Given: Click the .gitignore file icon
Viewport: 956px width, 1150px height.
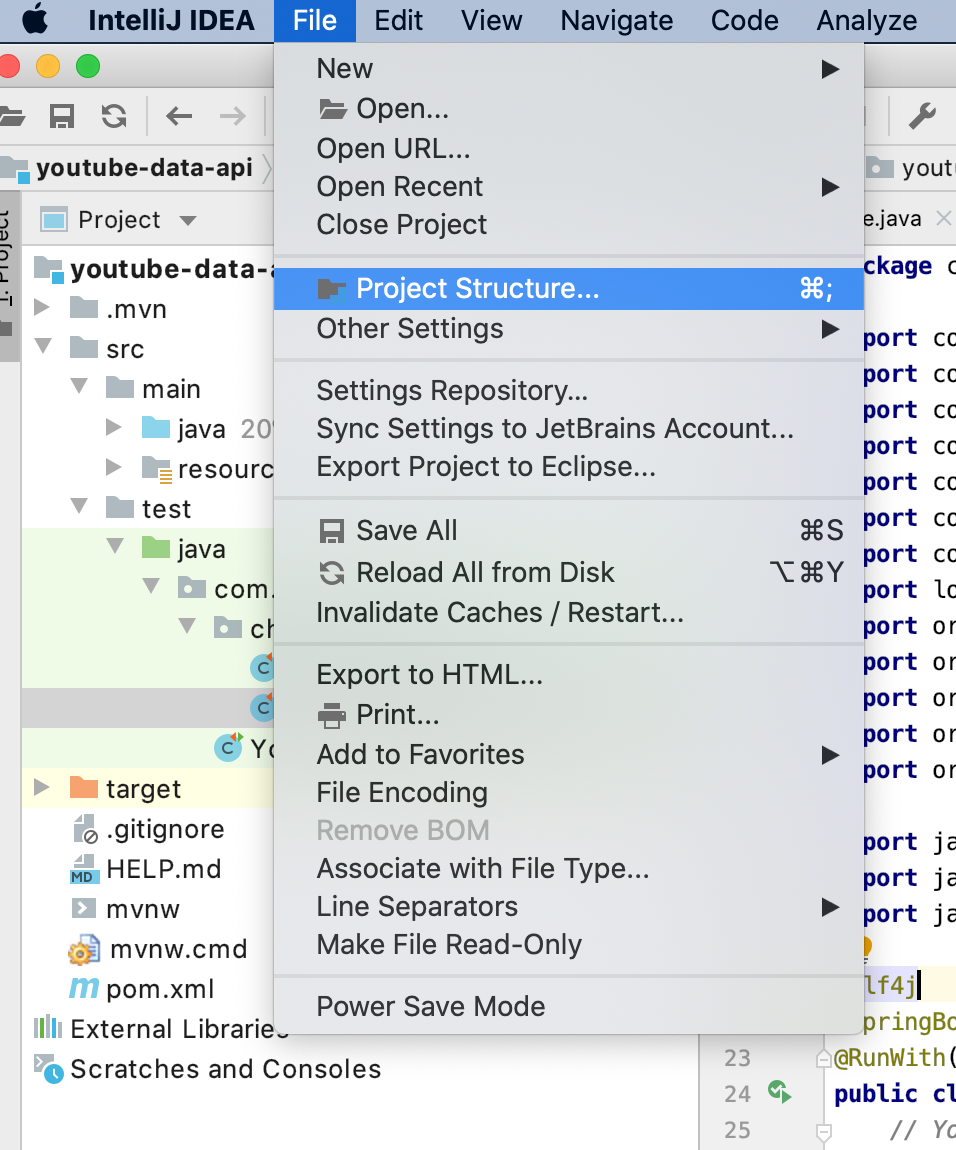Looking at the screenshot, I should point(85,829).
